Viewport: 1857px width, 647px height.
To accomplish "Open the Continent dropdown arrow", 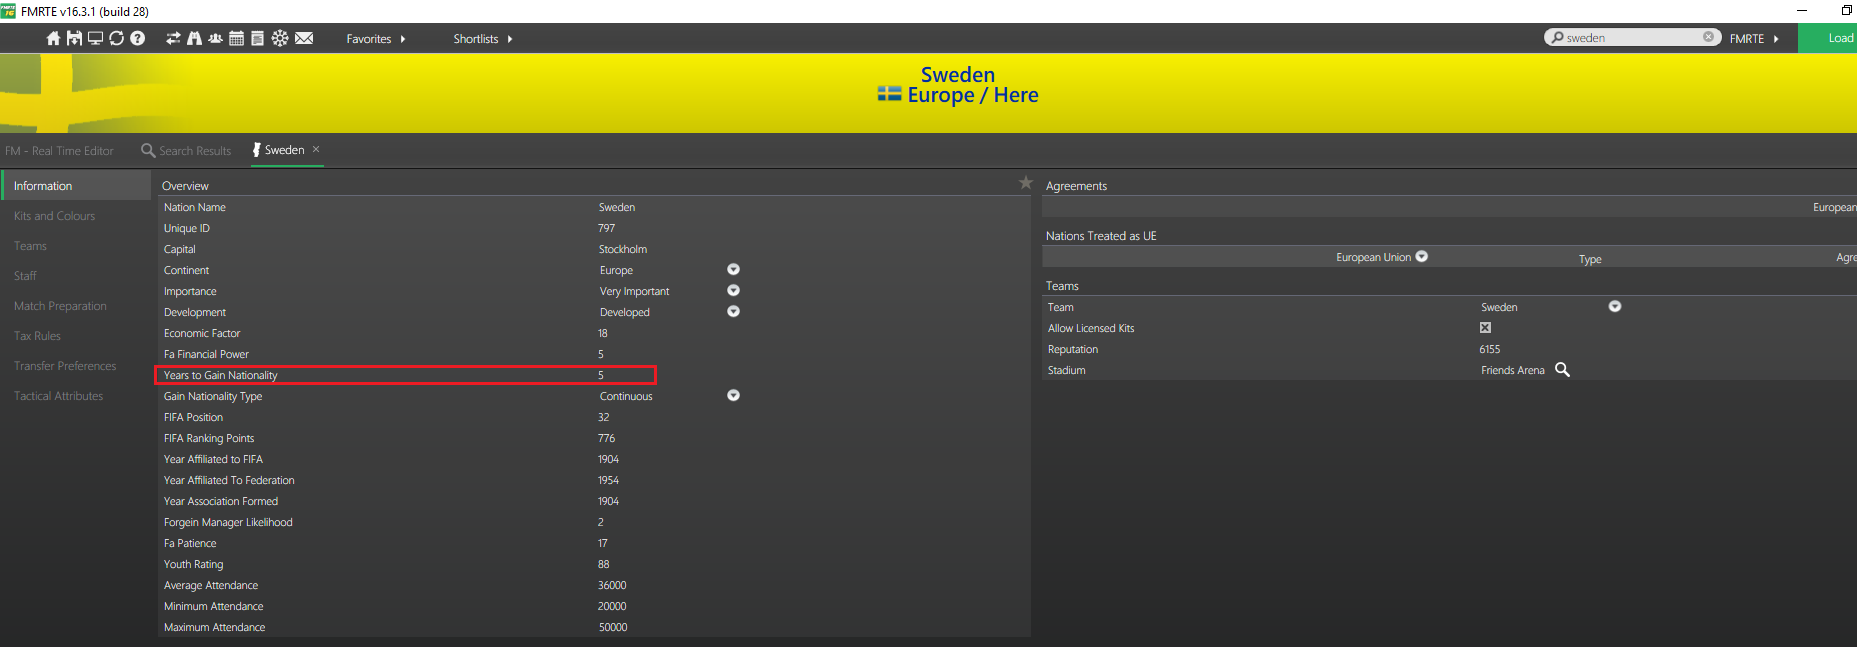I will 733,270.
